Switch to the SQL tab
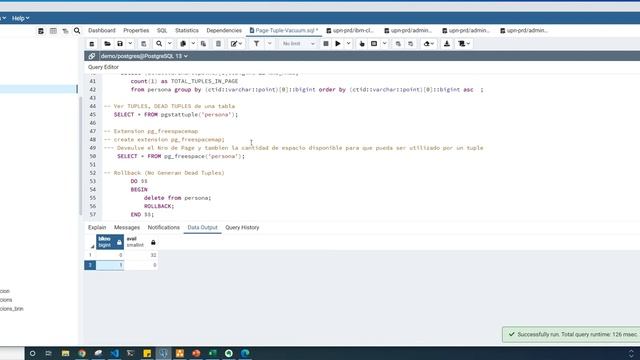This screenshot has width=640, height=360. [x=162, y=31]
